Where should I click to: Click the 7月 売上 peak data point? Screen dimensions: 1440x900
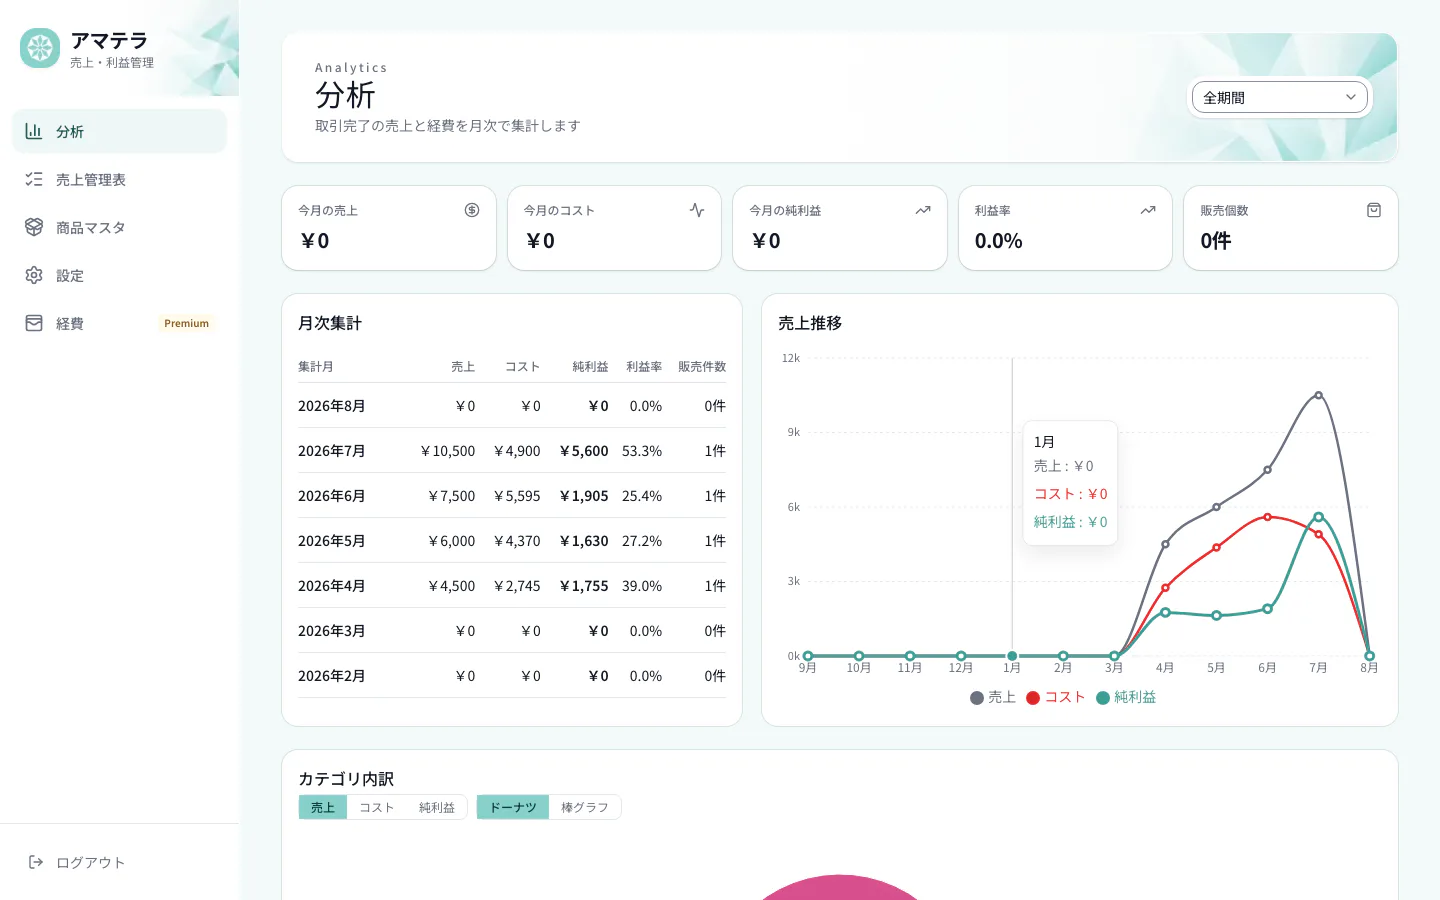tap(1319, 395)
